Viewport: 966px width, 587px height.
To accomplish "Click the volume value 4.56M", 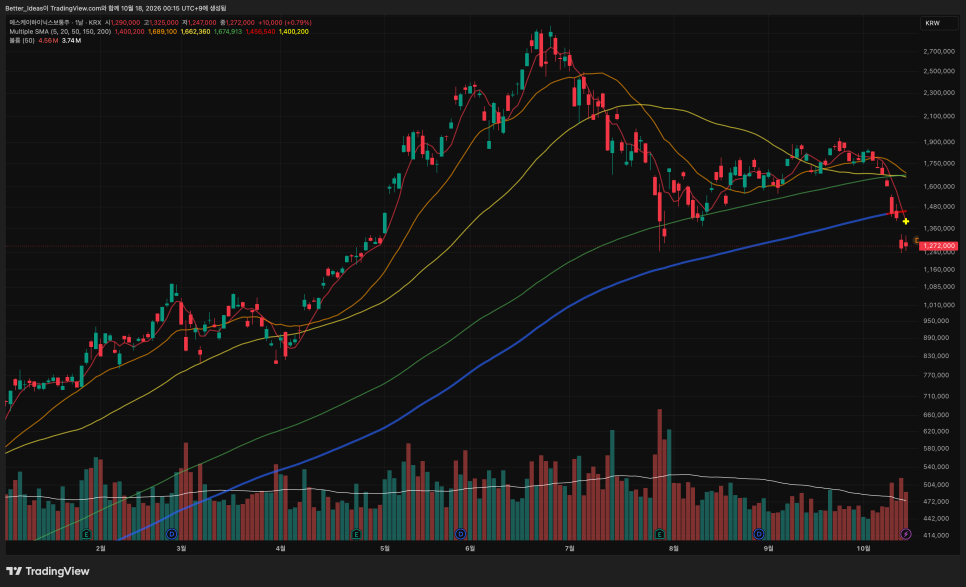I will tap(48, 41).
